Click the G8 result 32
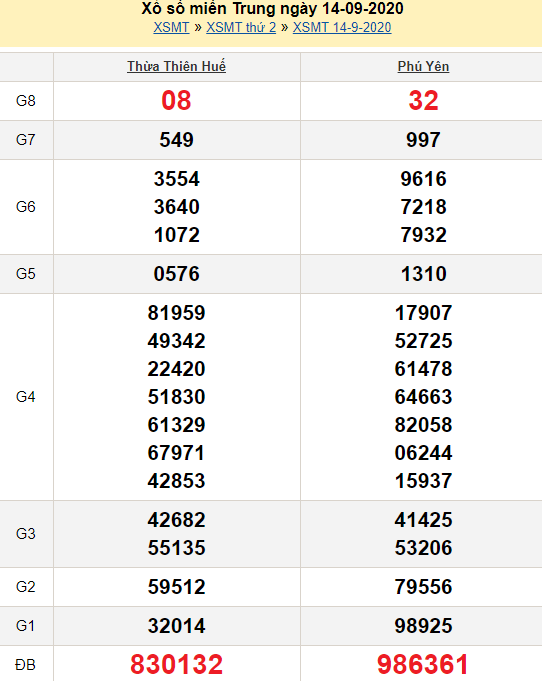This screenshot has width=542, height=681. (x=423, y=101)
